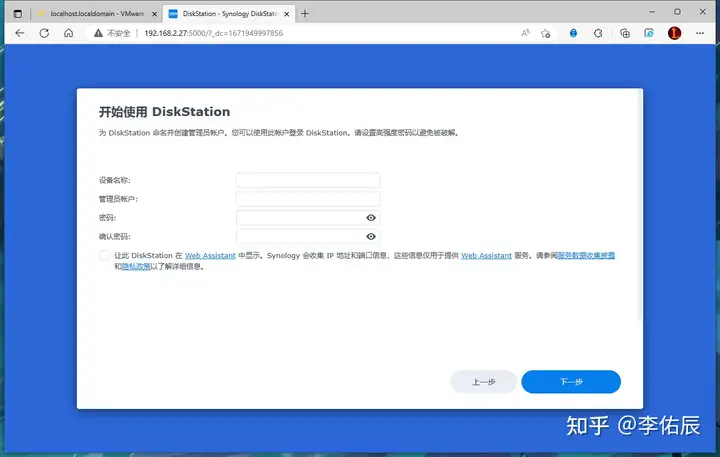Click the 上一步 button
The width and height of the screenshot is (720, 457).
point(484,382)
